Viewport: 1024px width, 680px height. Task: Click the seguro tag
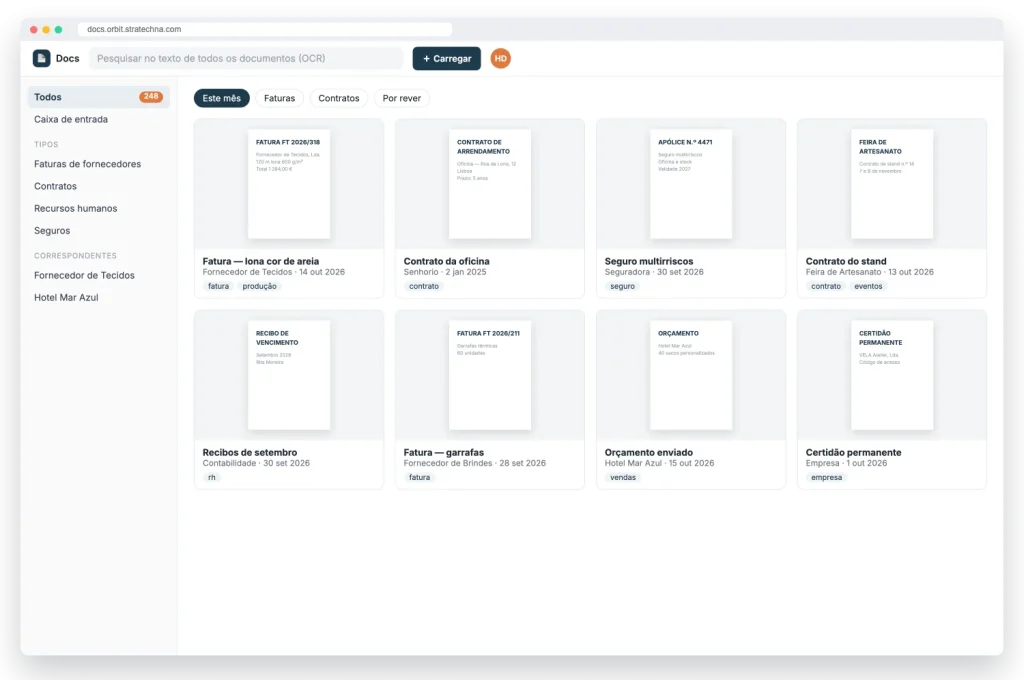click(x=622, y=286)
